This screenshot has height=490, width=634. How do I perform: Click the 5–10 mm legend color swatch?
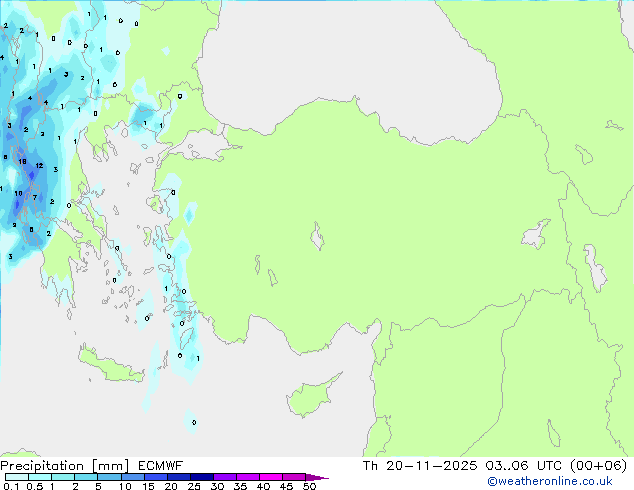coord(109,477)
